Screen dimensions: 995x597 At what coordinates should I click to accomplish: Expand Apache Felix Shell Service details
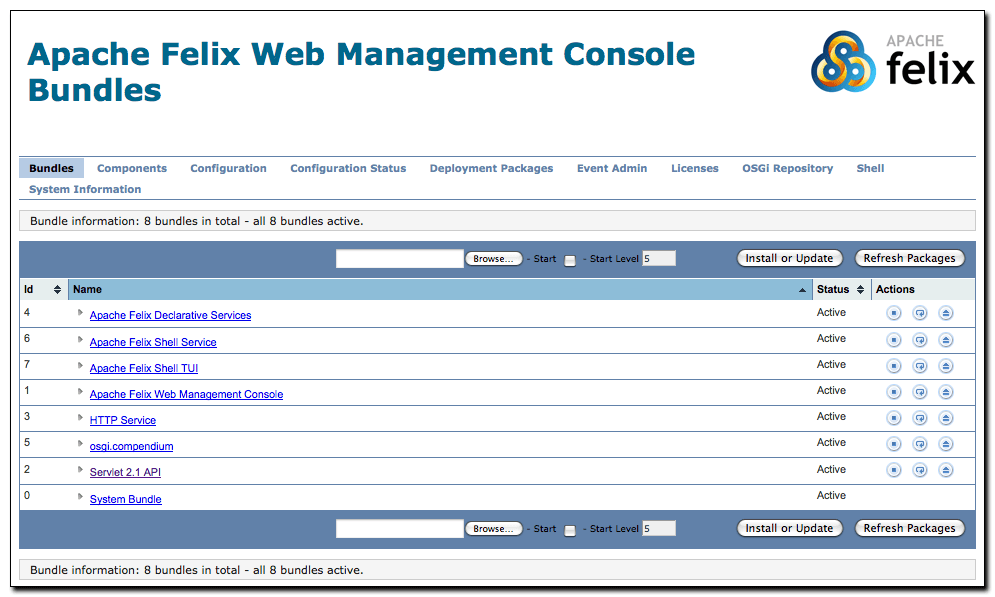point(80,339)
